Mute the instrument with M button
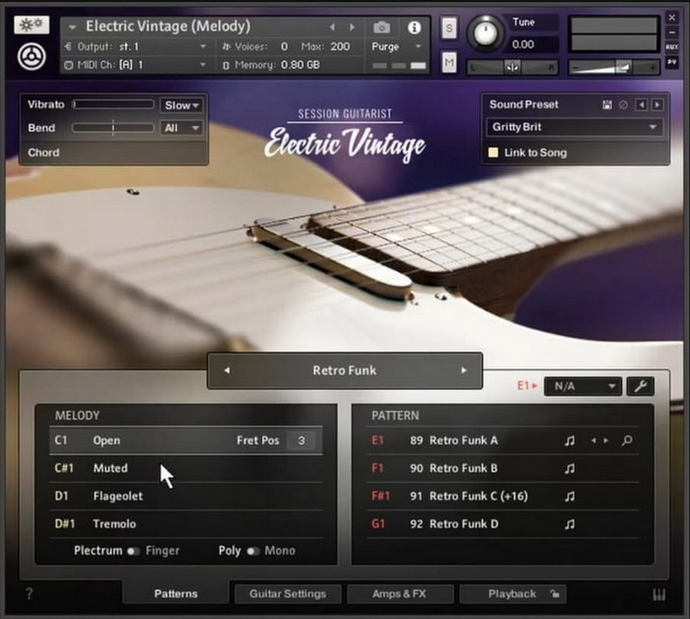690x619 pixels. 449,62
